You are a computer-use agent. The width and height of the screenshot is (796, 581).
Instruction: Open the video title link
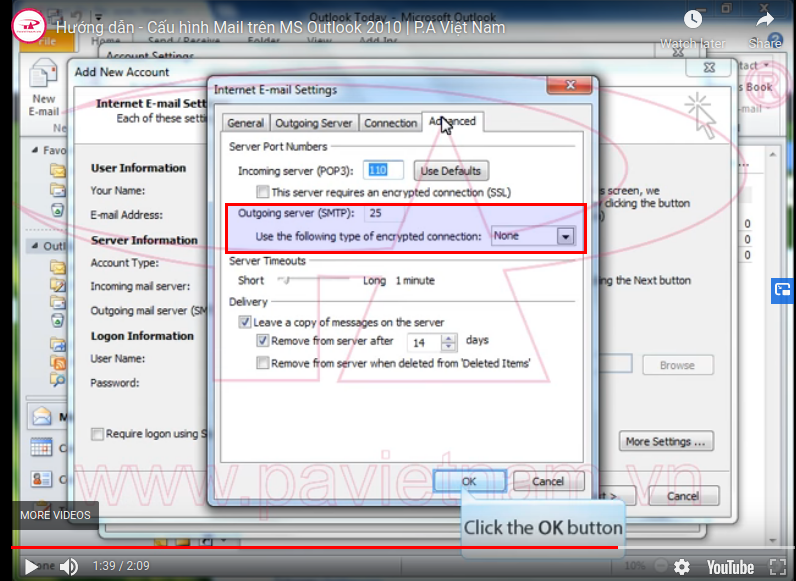pyautogui.click(x=281, y=27)
